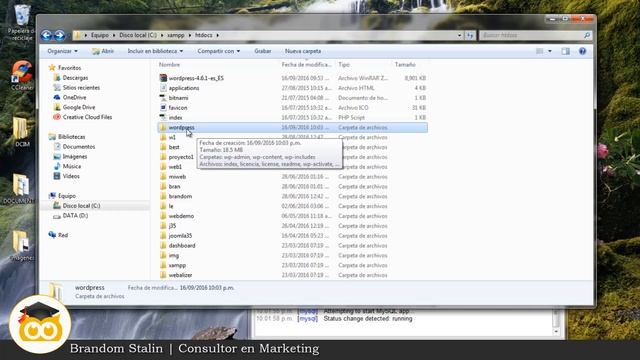This screenshot has width=640, height=360.
Task: Click Disco local (C:) in the breadcrumb
Action: click(x=138, y=36)
